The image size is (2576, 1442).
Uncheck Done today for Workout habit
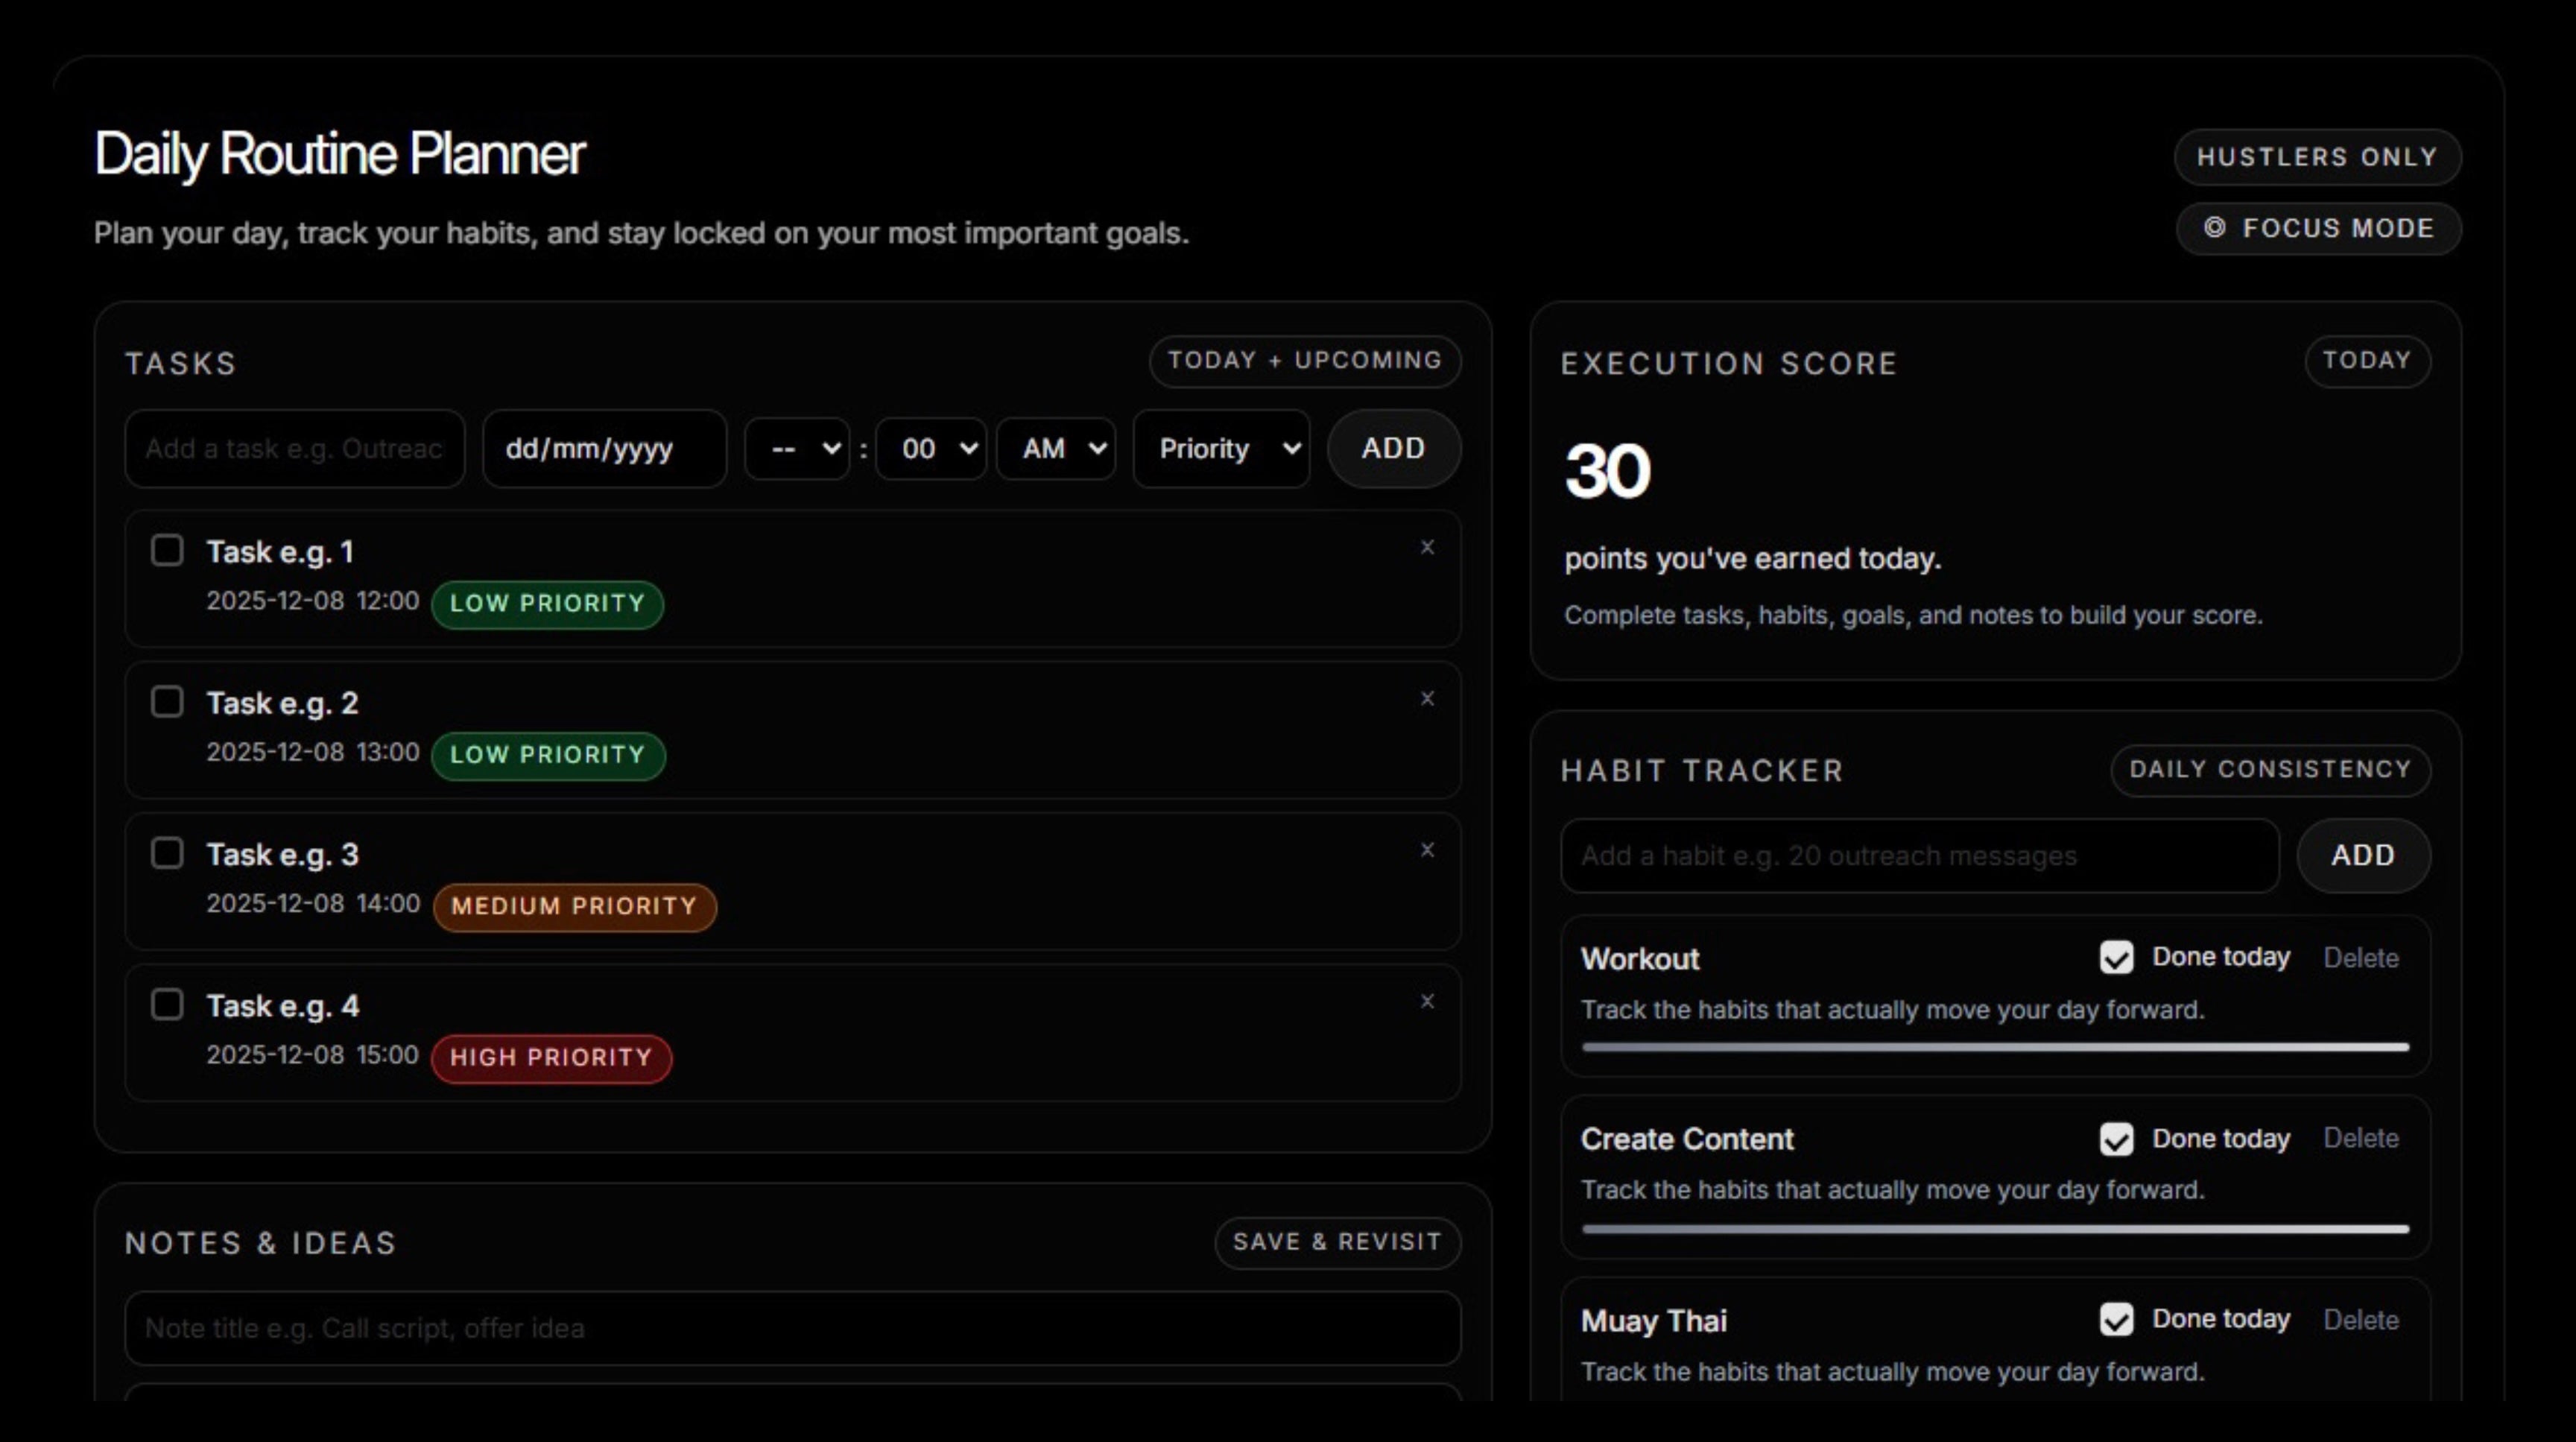pos(2116,957)
